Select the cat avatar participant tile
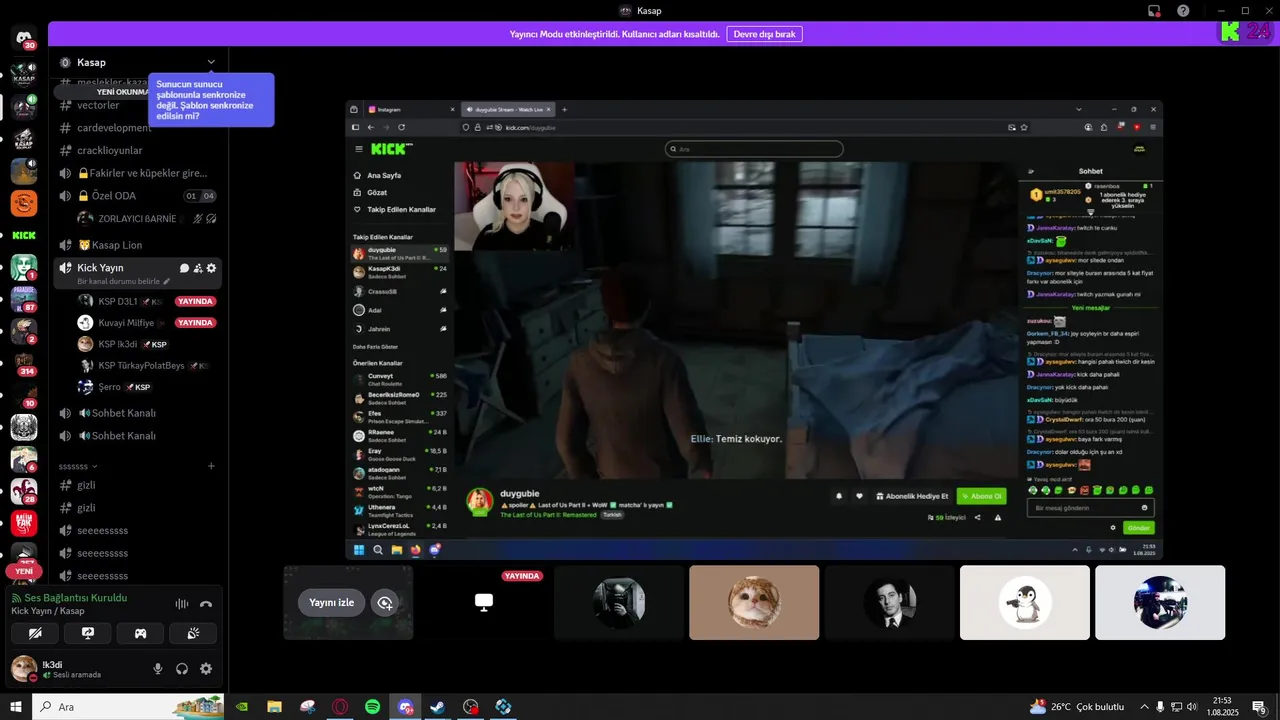Screen dimensions: 1280x720 754,603
